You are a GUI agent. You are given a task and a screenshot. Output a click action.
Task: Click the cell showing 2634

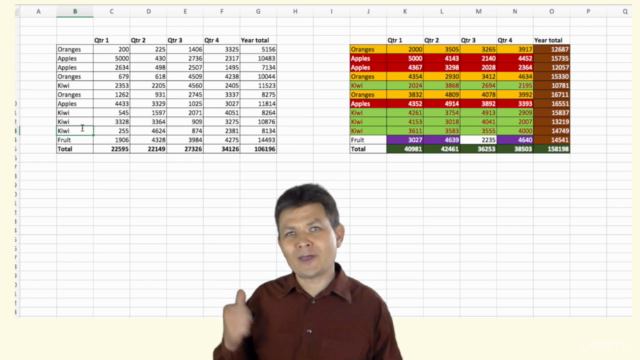point(111,67)
